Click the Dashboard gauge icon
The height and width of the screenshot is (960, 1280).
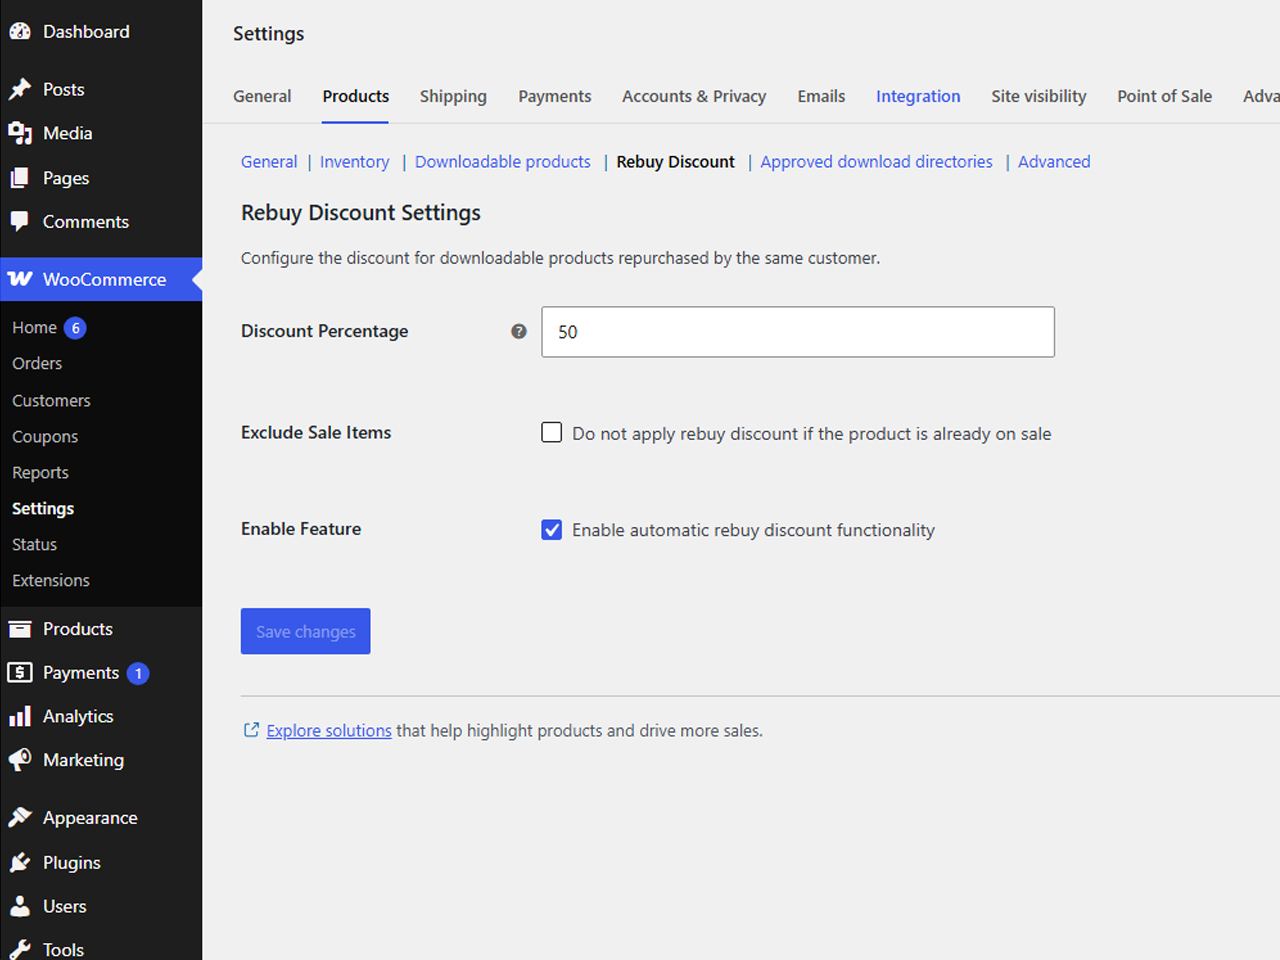20,32
